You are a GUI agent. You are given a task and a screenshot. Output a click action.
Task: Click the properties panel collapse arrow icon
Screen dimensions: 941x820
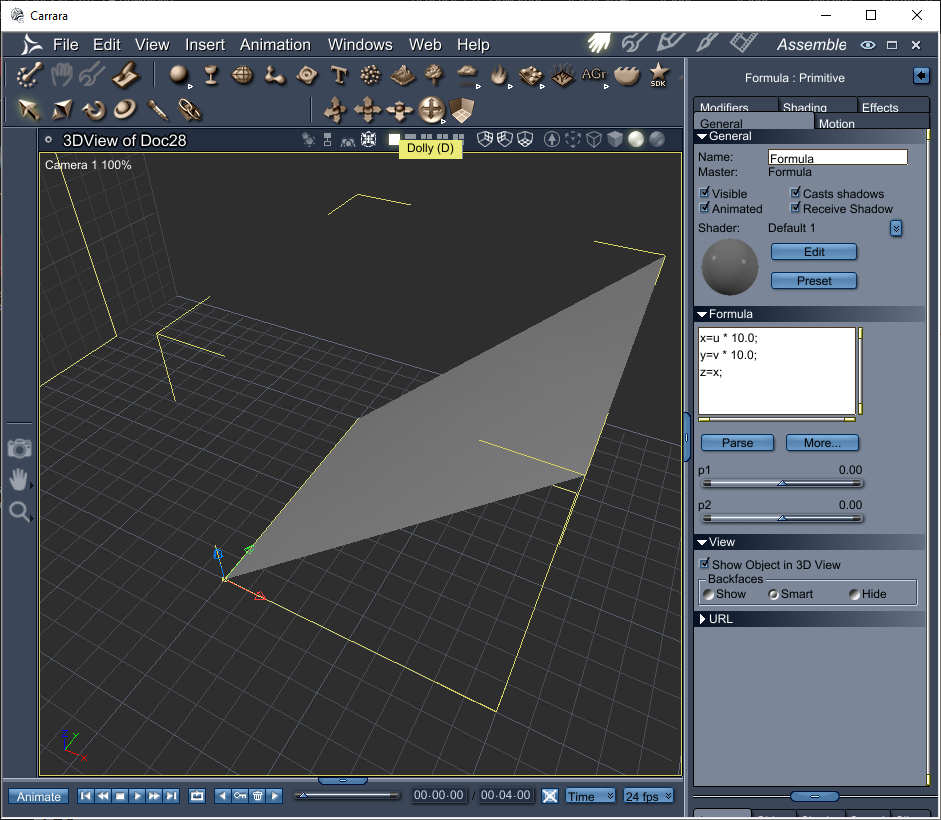click(x=920, y=76)
